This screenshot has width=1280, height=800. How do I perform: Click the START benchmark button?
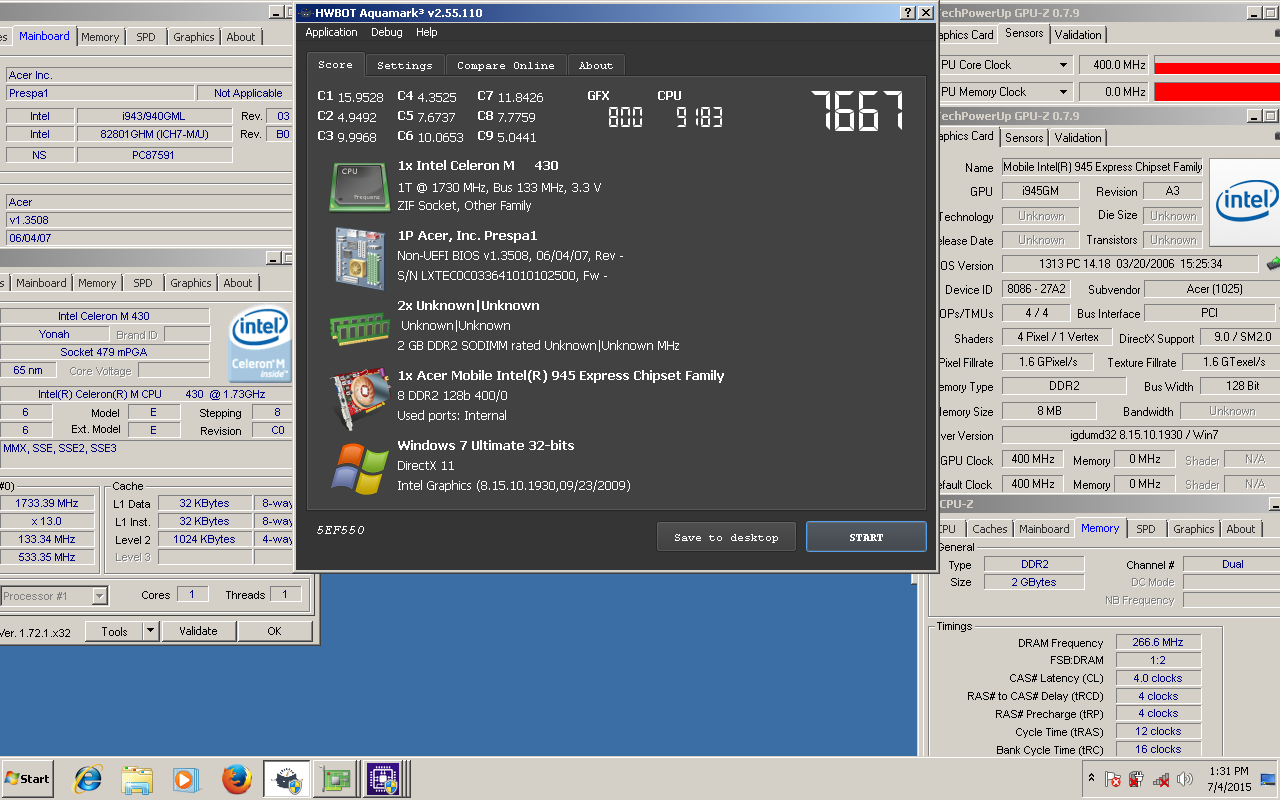point(866,537)
